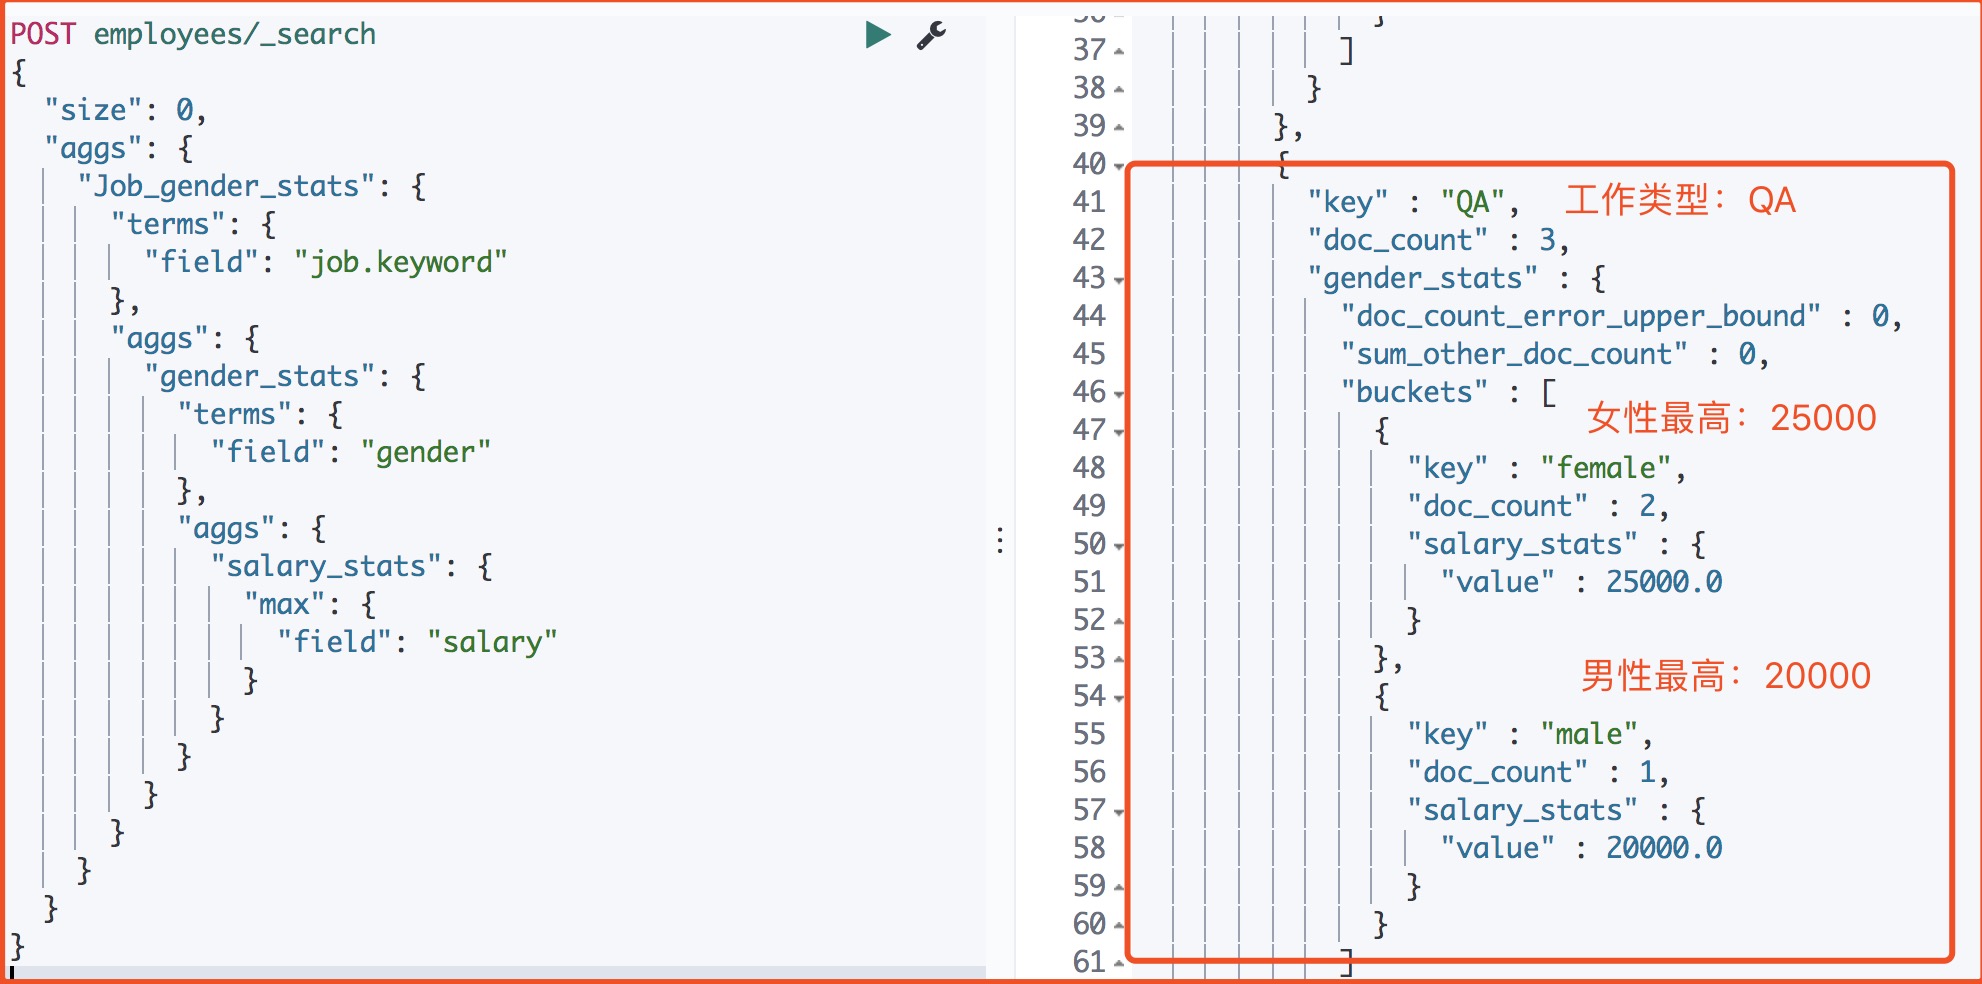Click "salary_stats" key at response line 50

coord(1523,544)
